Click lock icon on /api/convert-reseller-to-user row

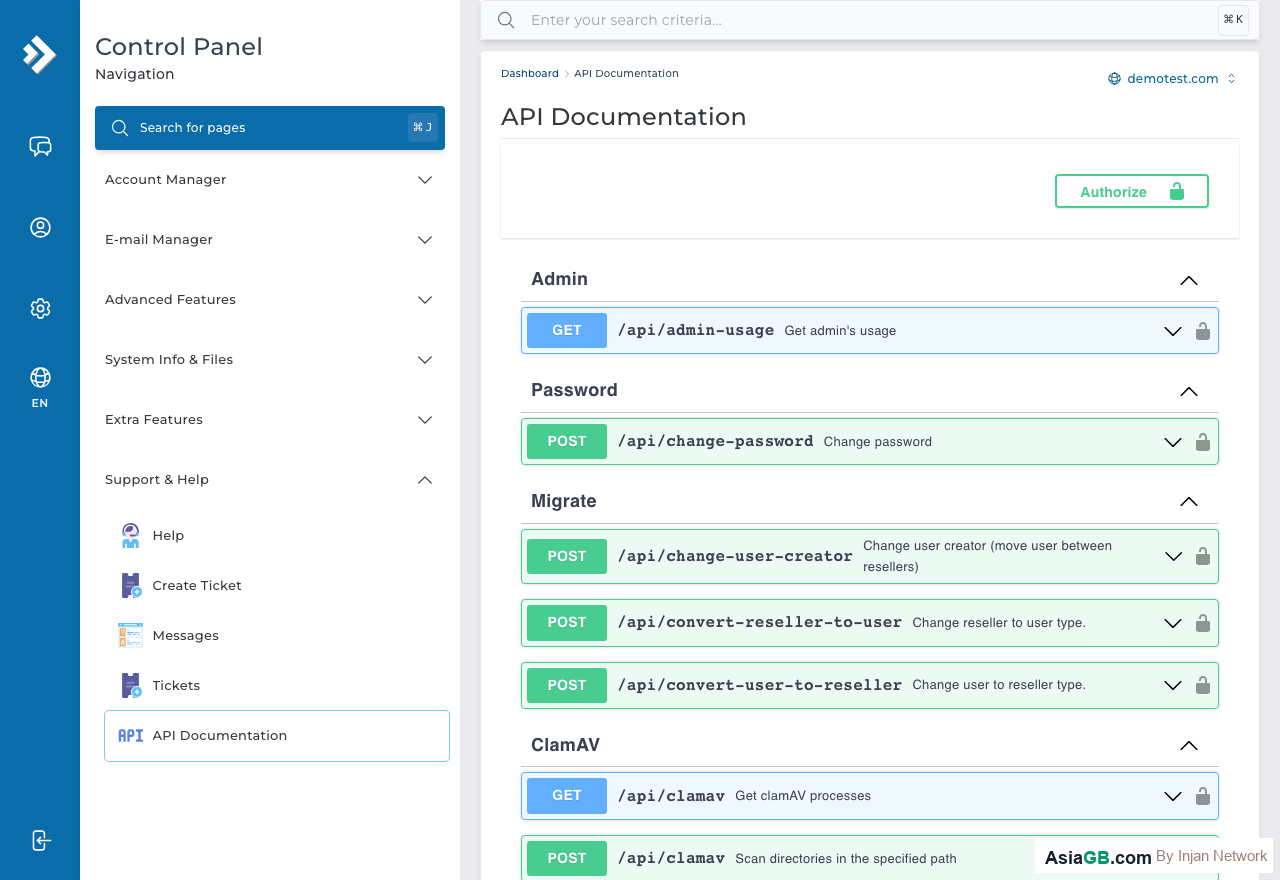click(x=1203, y=623)
